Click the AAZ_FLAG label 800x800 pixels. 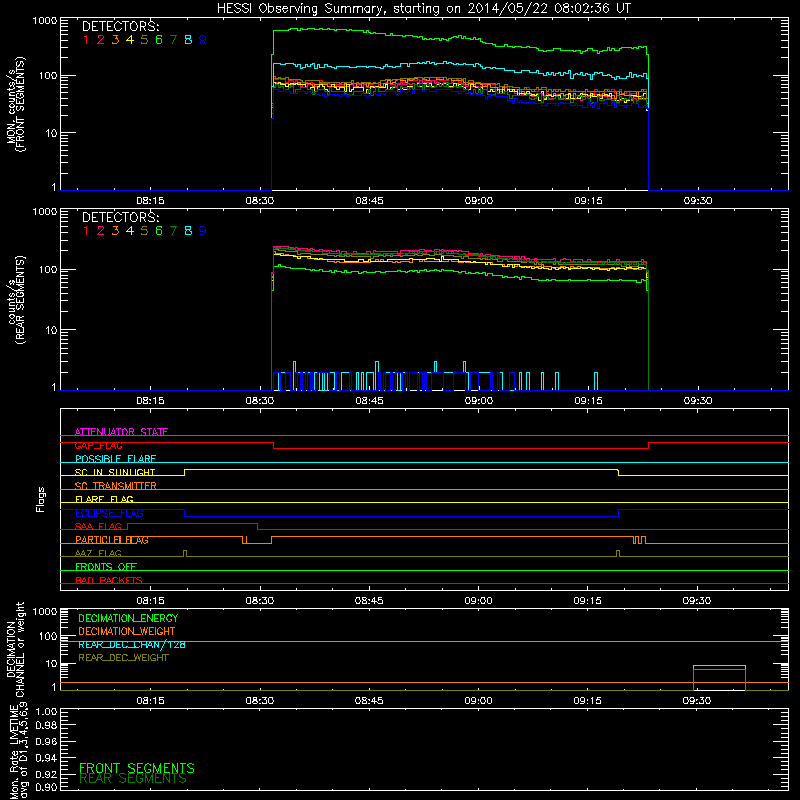(x=98, y=553)
